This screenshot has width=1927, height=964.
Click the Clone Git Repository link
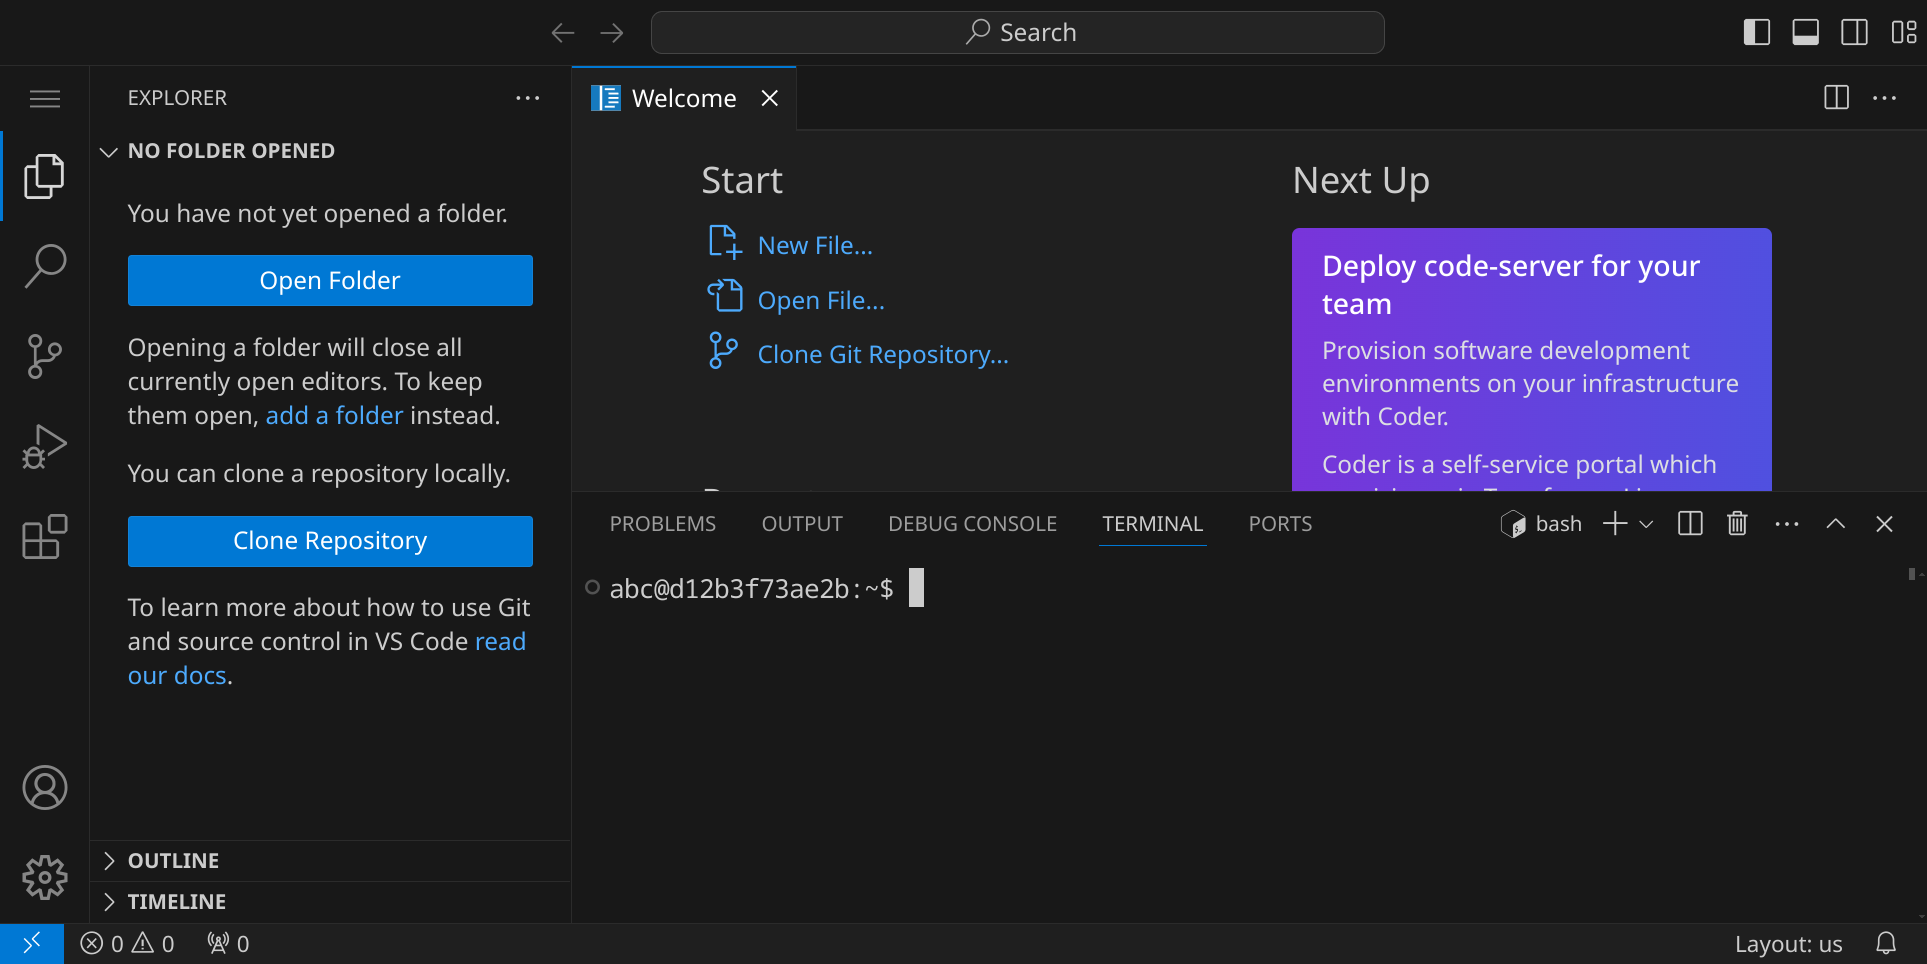(x=882, y=355)
